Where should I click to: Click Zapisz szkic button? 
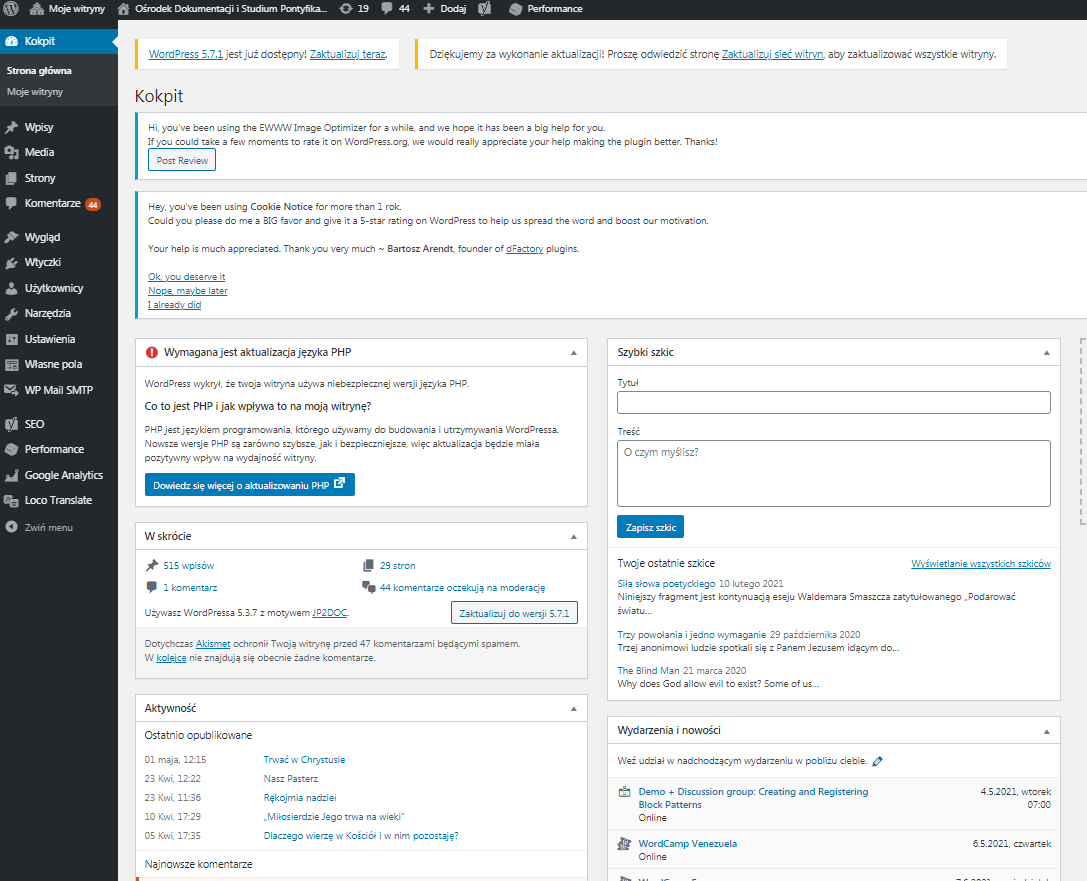tap(650, 527)
